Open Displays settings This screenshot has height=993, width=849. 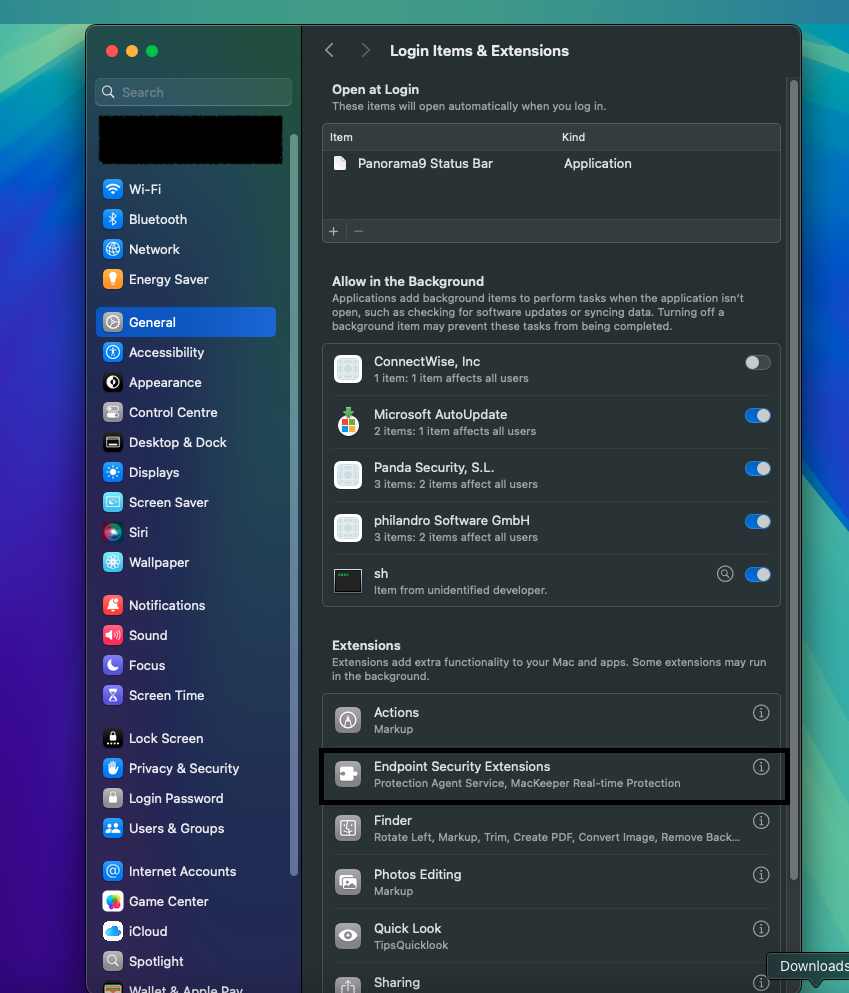tap(186, 472)
